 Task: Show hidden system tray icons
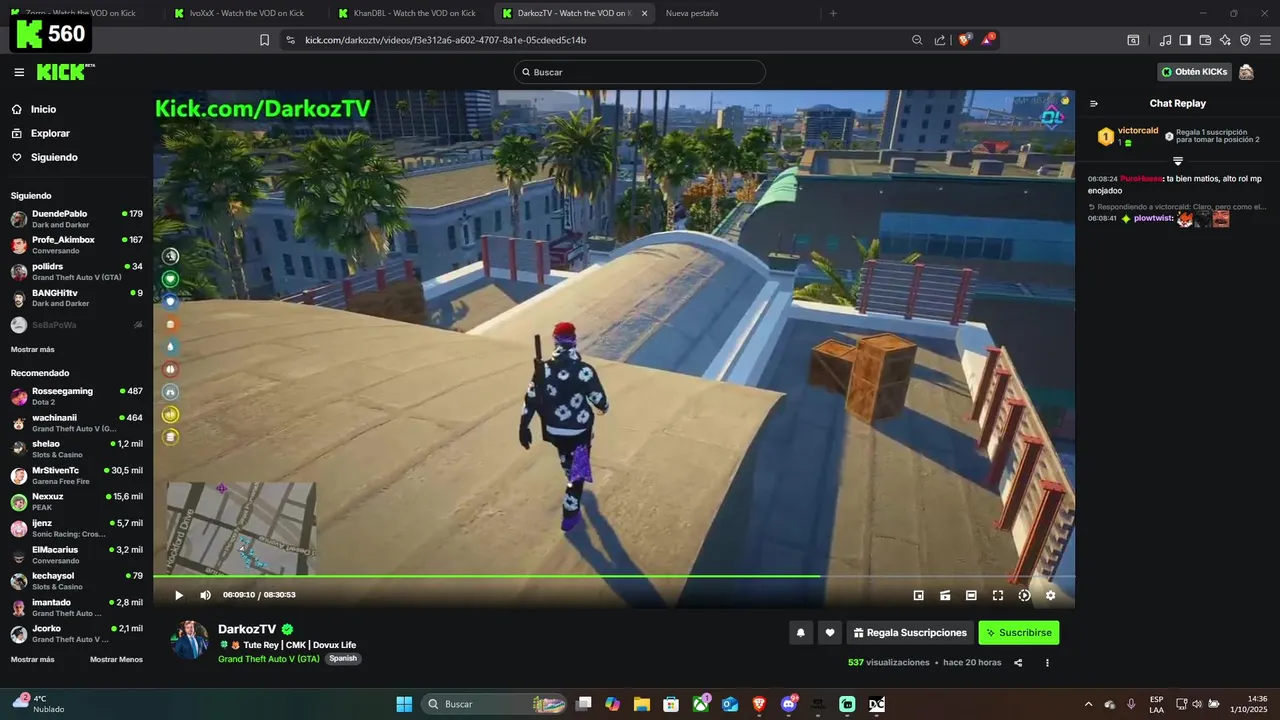pos(1089,704)
